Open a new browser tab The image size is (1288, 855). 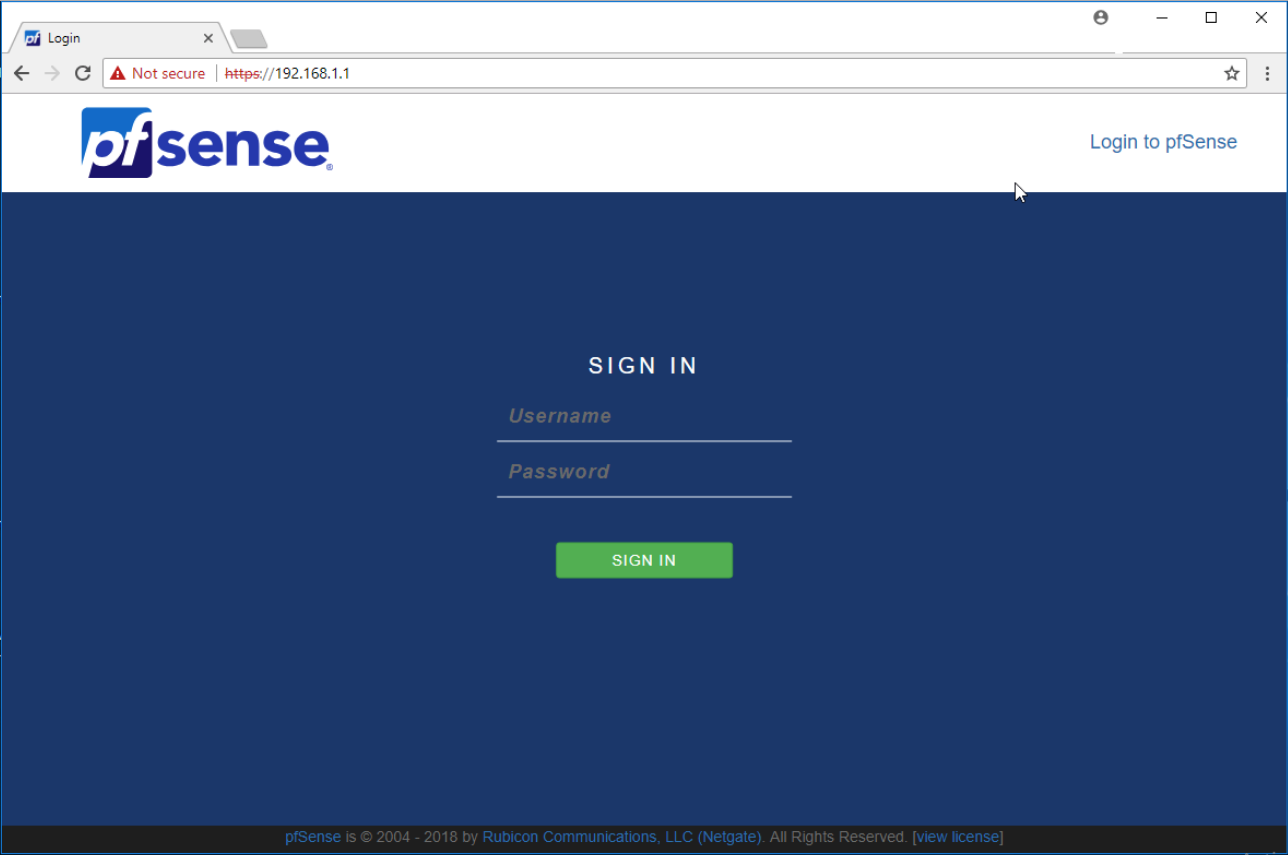point(248,39)
